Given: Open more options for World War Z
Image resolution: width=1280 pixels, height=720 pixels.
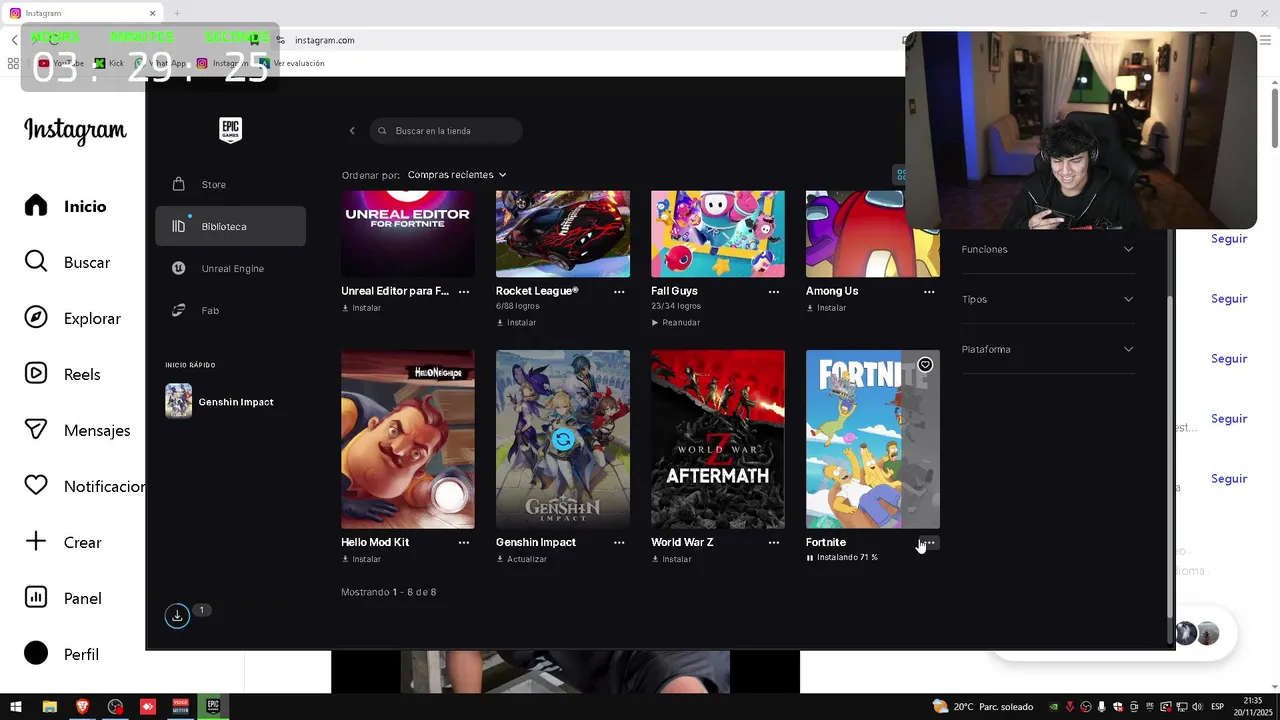Looking at the screenshot, I should [x=774, y=542].
